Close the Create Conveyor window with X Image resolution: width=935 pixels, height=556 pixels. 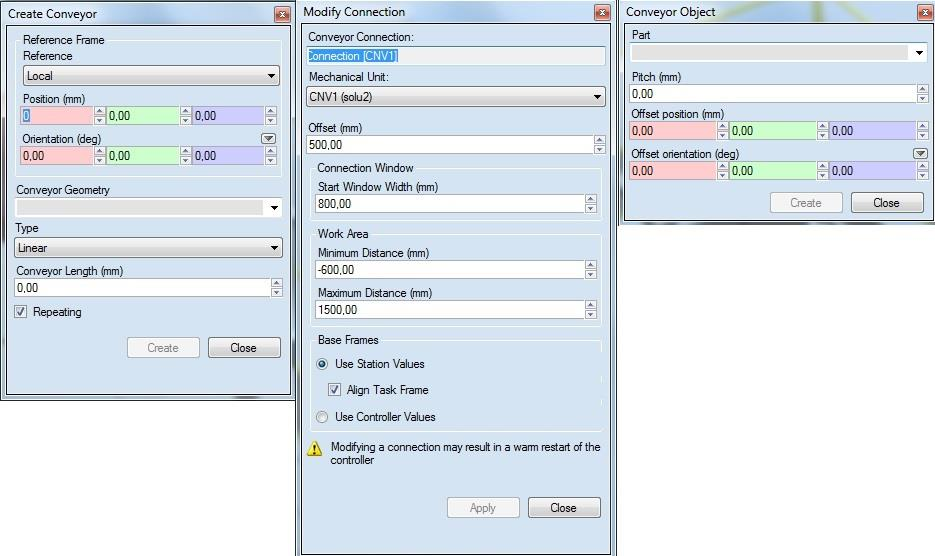click(282, 14)
